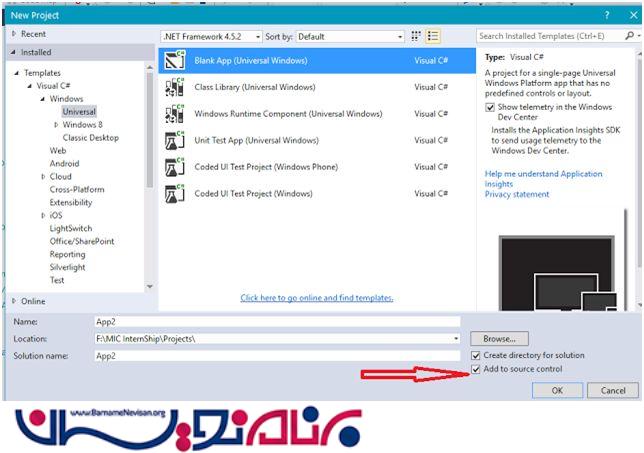The width and height of the screenshot is (644, 453).
Task: Open 'Click here to go online and find templates' link
Action: tap(317, 298)
